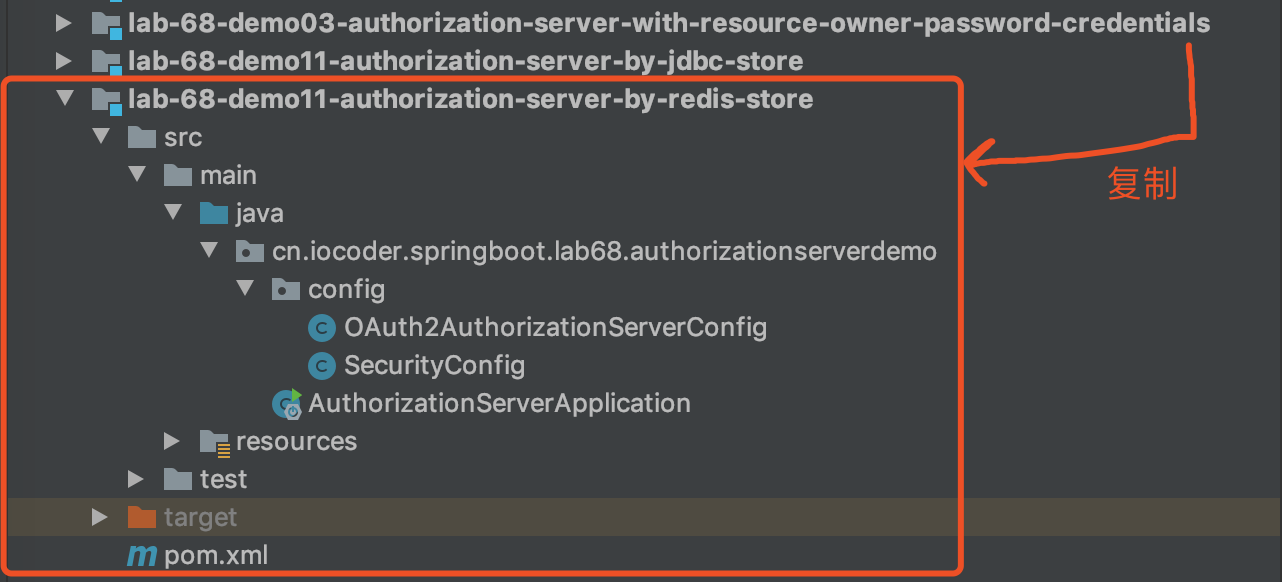Click the AuthorizationServerApplication runnable class icon
The image size is (1282, 582).
coord(287,404)
